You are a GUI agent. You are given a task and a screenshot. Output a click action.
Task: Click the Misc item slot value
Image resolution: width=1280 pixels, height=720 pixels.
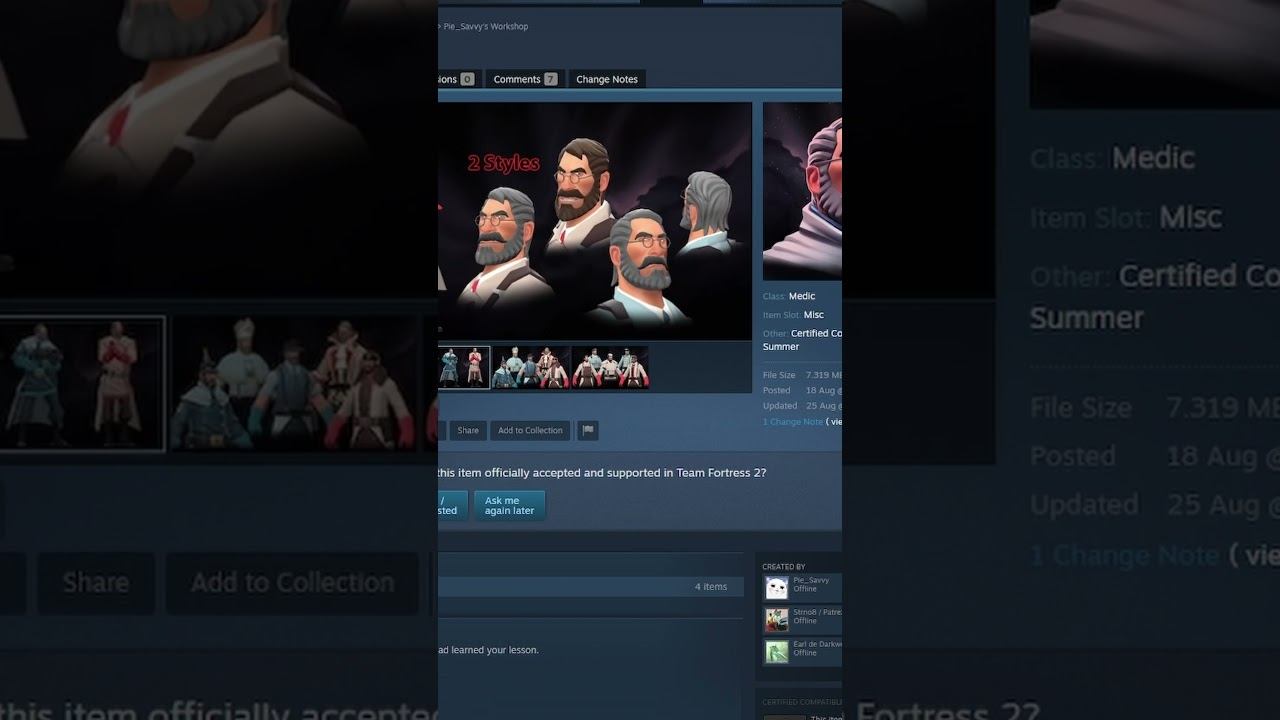814,315
